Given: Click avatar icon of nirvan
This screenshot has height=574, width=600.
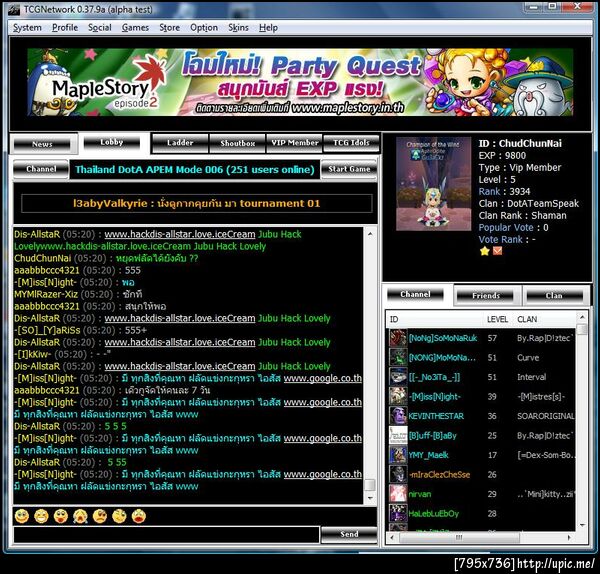Looking at the screenshot, I should (398, 494).
